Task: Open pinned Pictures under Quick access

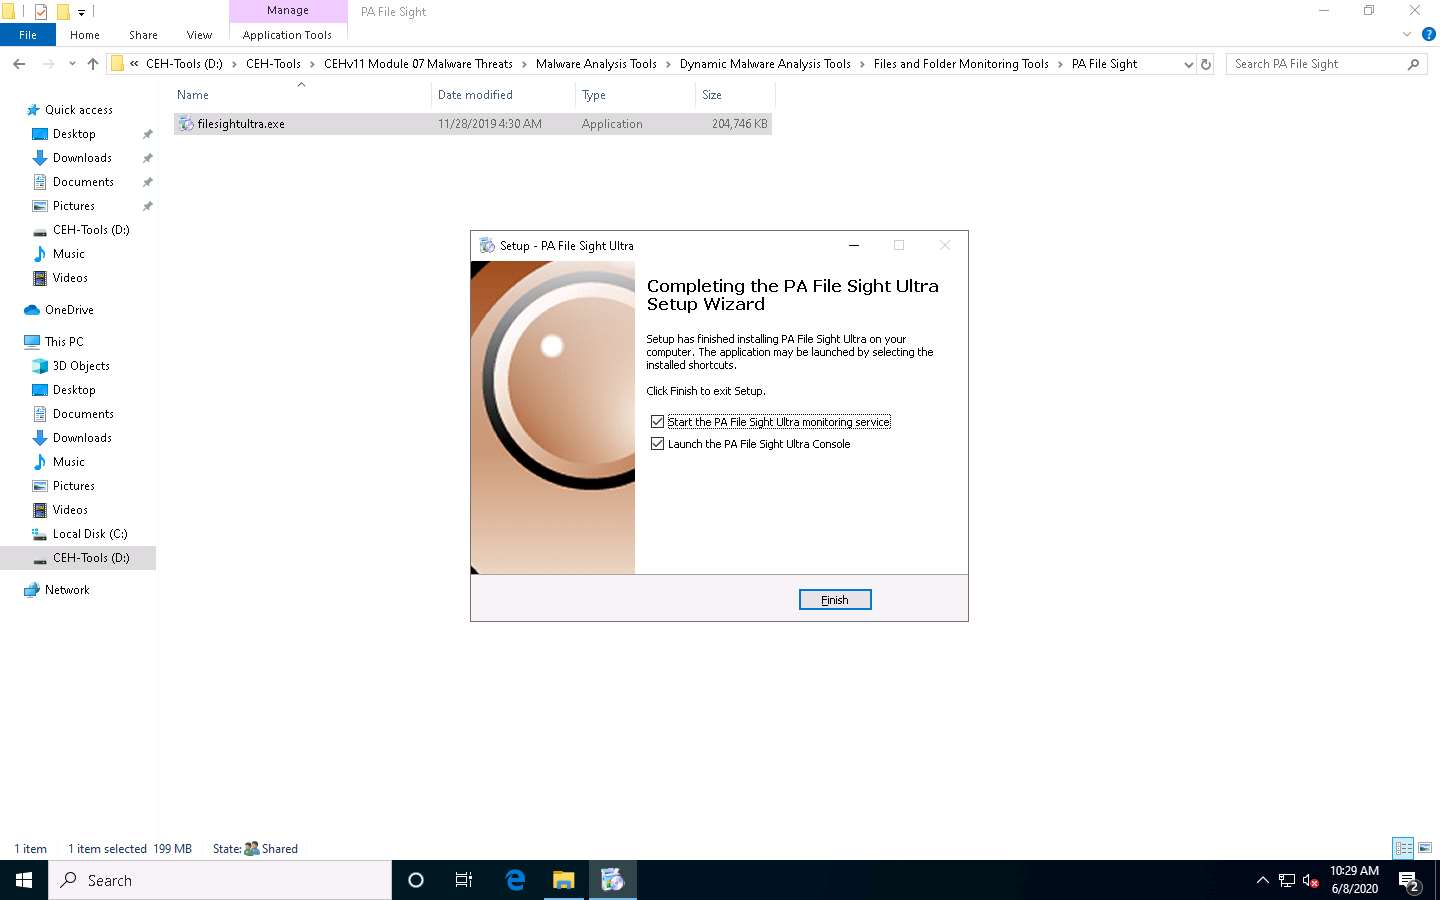Action: (74, 206)
